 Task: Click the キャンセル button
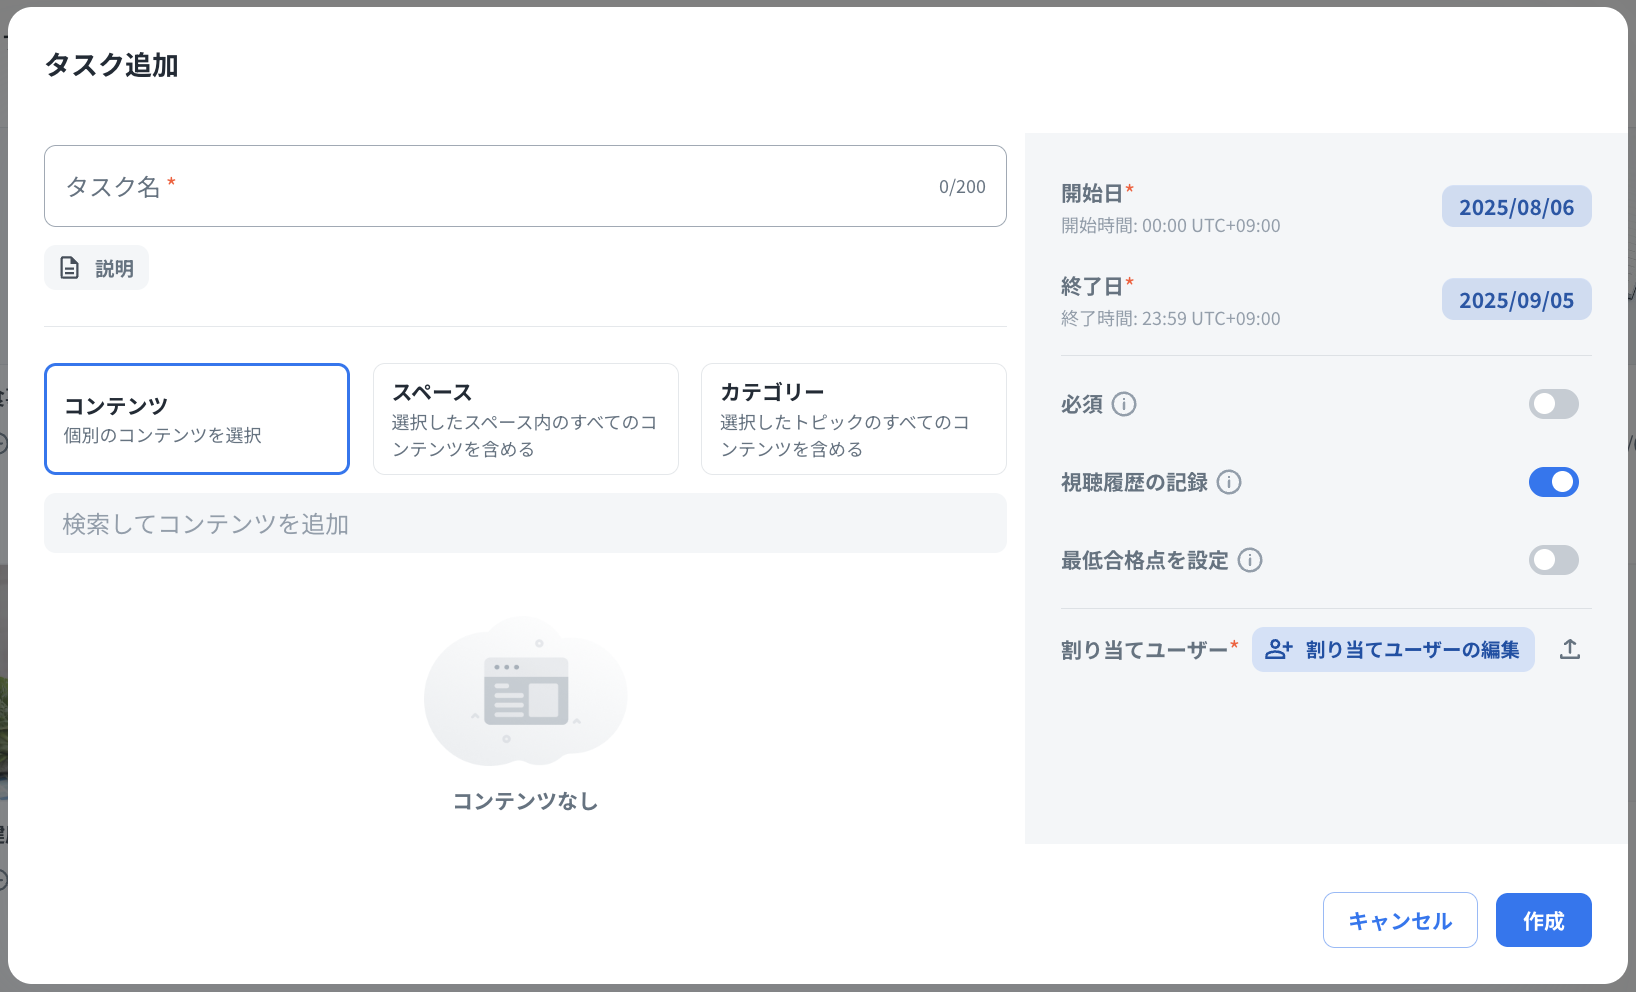pos(1399,920)
